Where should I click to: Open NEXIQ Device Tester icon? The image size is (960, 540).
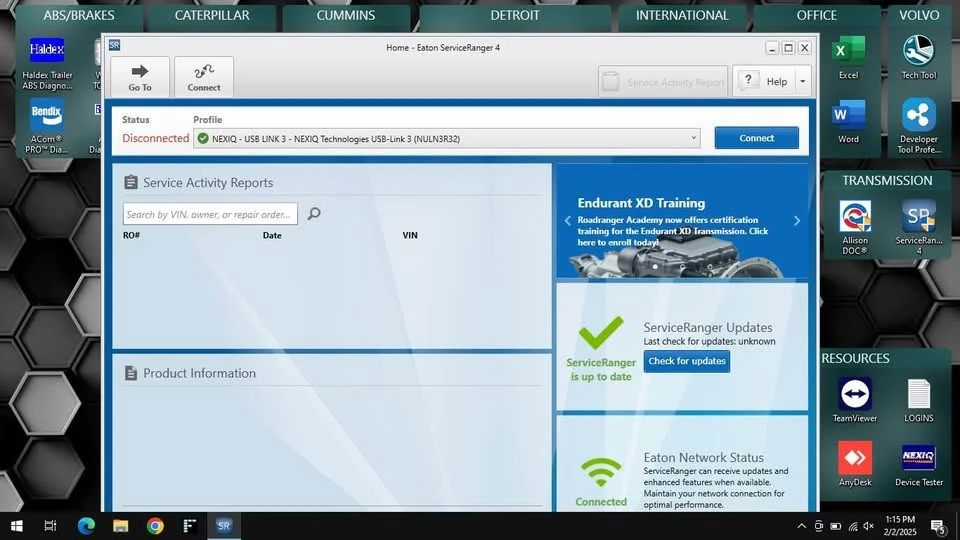[x=918, y=465]
